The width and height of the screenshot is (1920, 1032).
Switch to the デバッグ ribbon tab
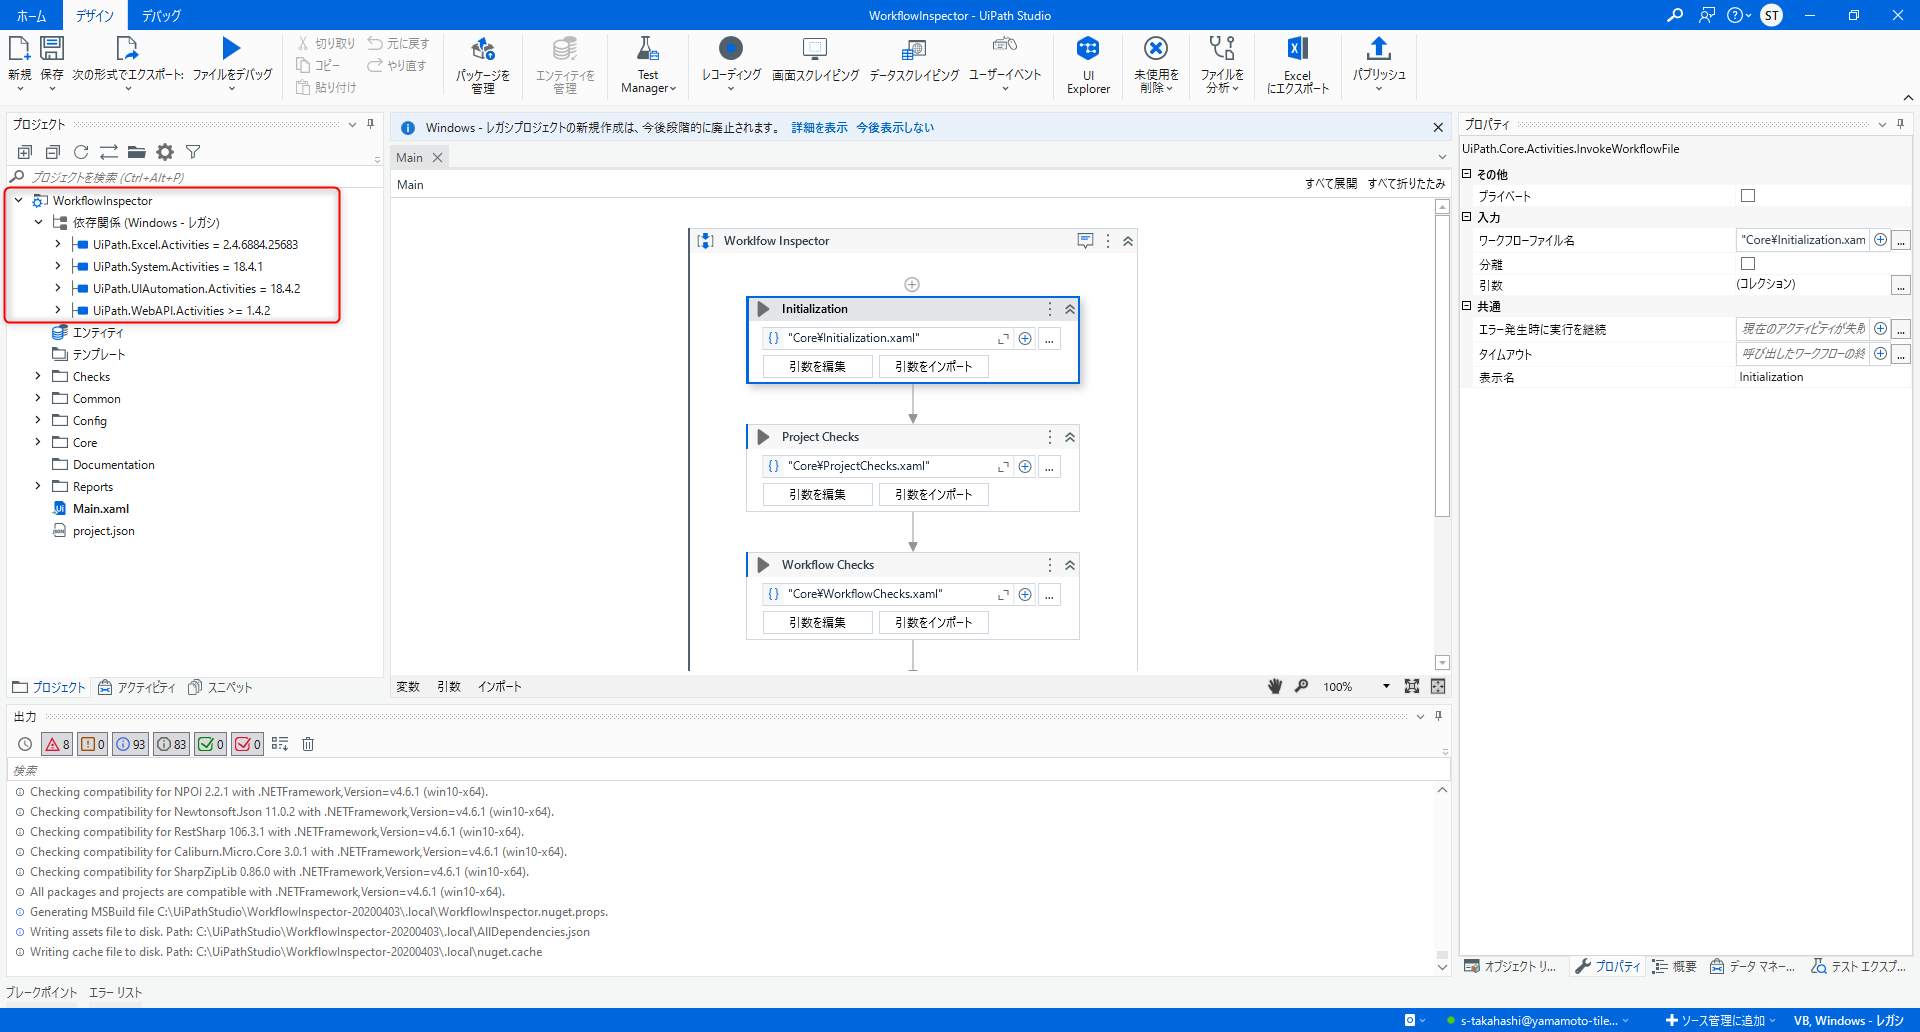point(161,16)
